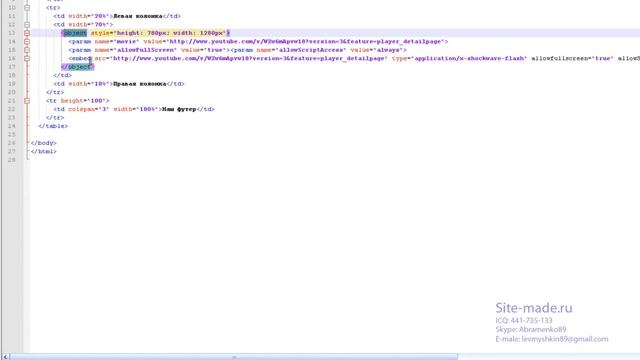Image resolution: width=640 pixels, height=360 pixels.
Task: Toggle the fold marker on line 14
Action: (27, 42)
